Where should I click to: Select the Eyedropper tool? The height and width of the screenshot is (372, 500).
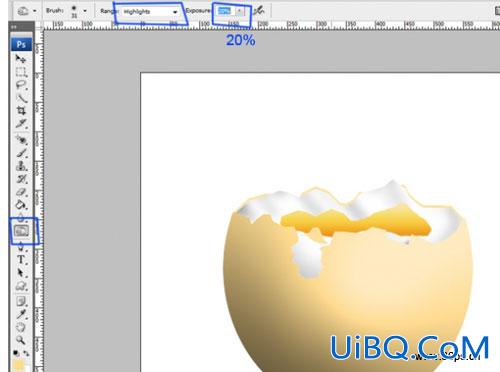21,314
